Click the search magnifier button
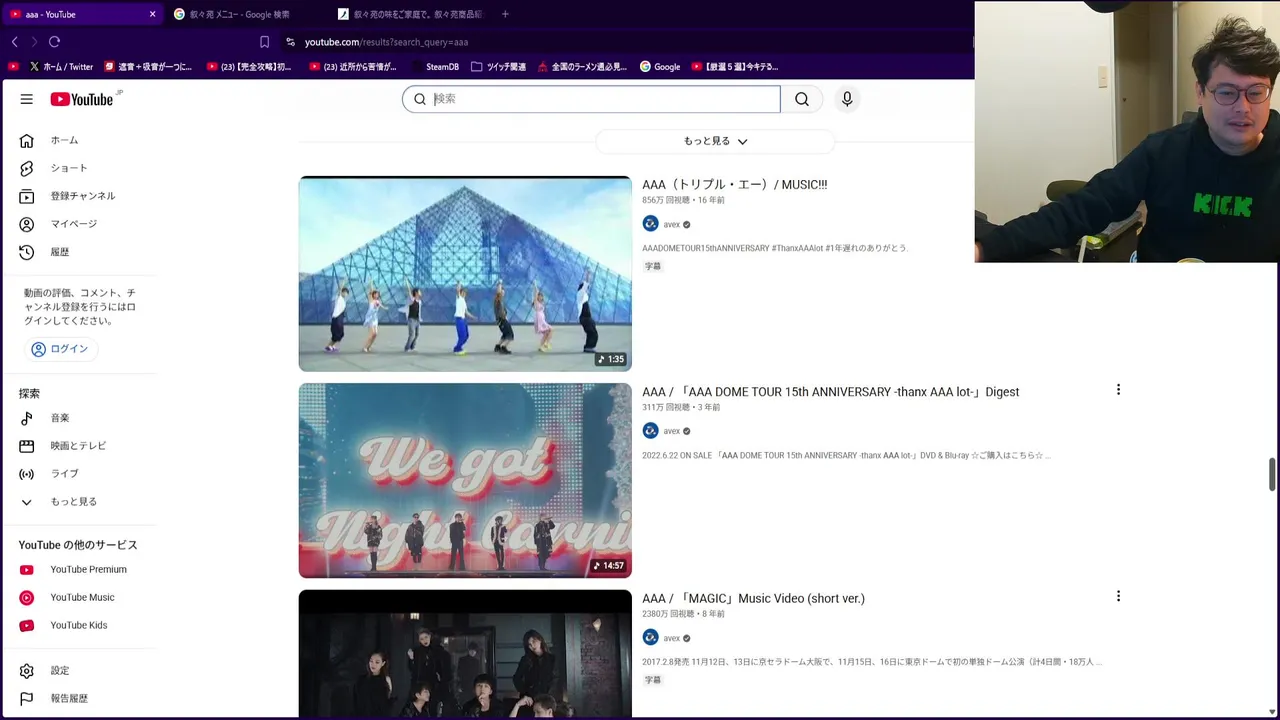The image size is (1280, 720). 802,99
